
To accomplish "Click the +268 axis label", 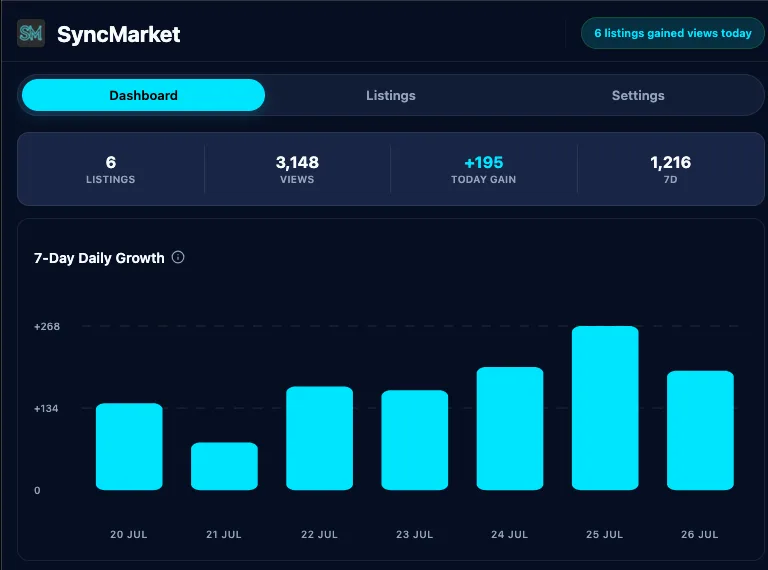I will click(x=47, y=326).
